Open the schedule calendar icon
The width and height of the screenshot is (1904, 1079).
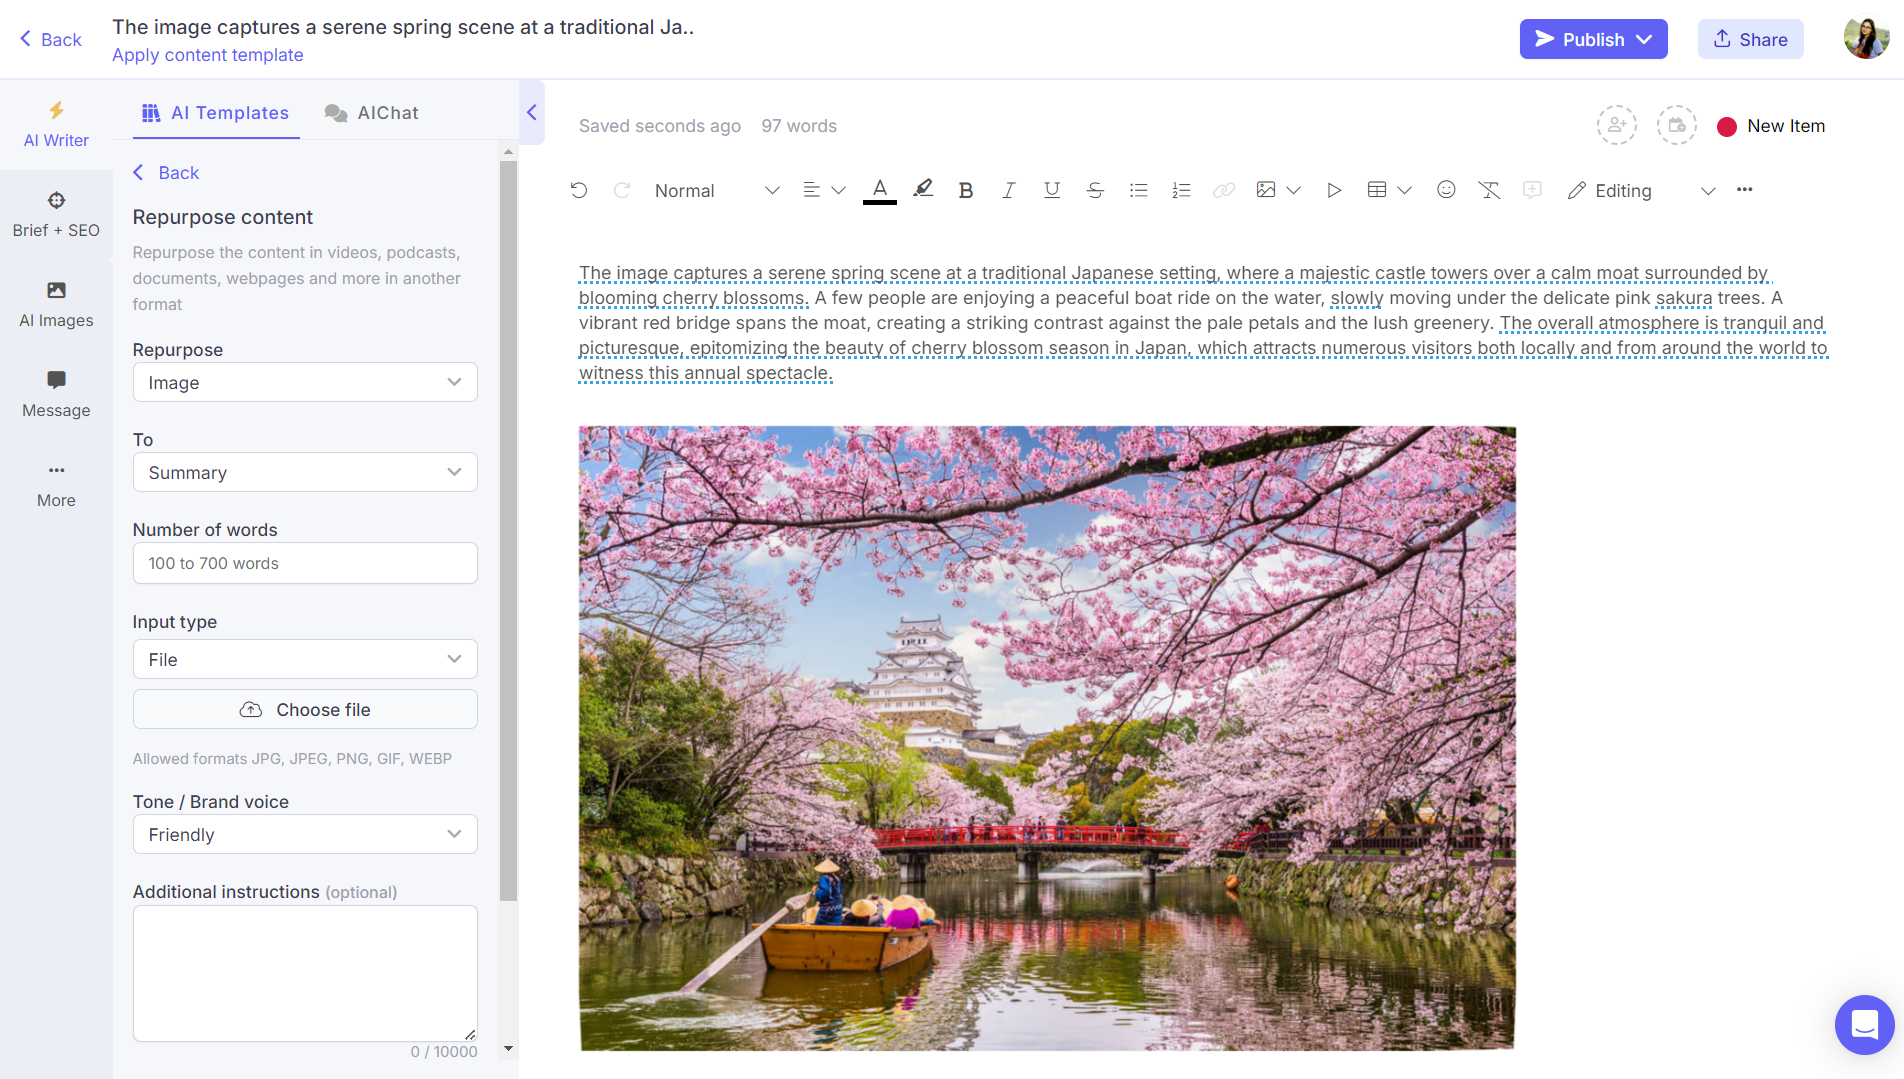(x=1677, y=125)
